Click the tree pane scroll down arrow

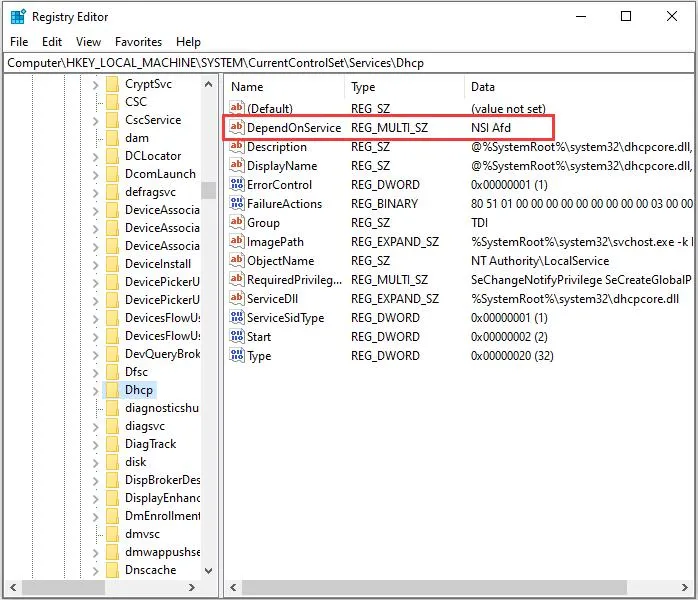click(x=208, y=570)
